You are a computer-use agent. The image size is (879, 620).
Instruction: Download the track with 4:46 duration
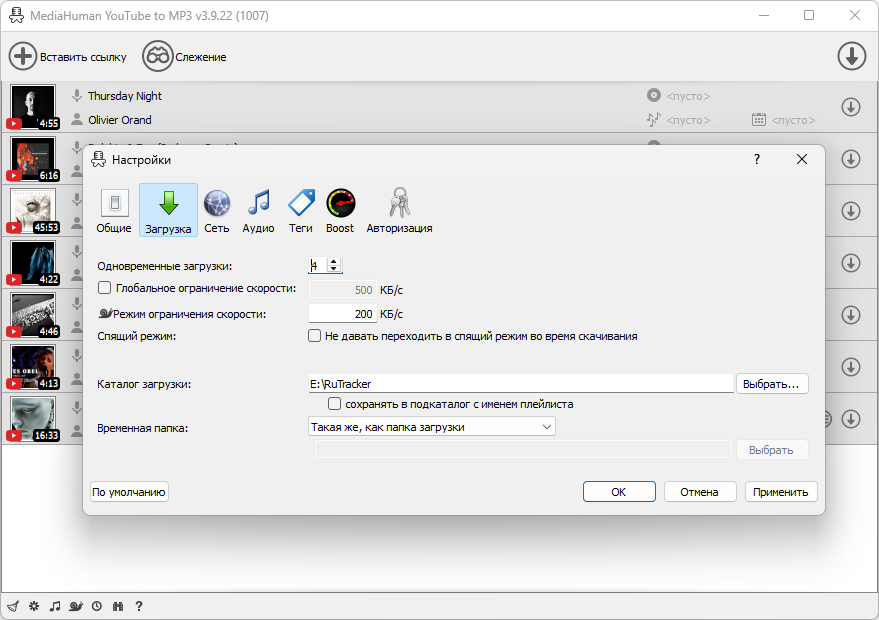click(850, 314)
